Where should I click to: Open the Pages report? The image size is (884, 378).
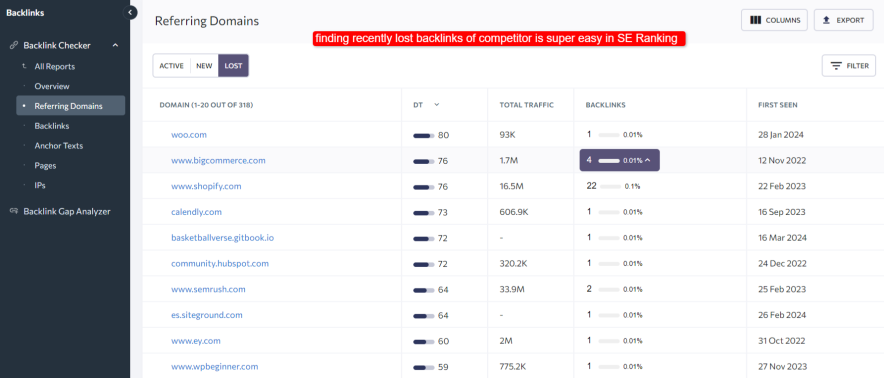45,166
